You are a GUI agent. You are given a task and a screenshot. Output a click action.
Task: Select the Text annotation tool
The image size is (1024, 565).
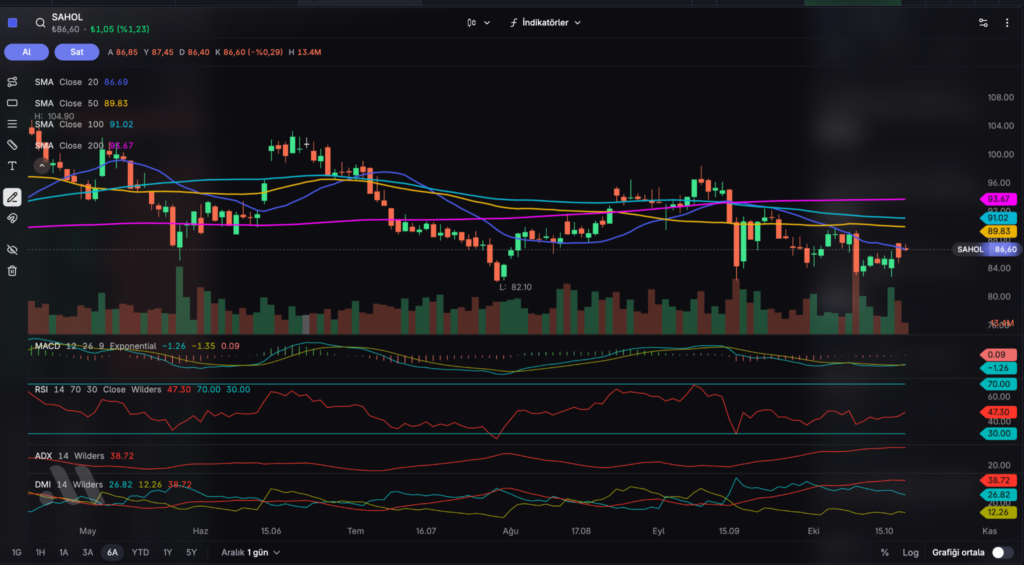click(x=12, y=166)
